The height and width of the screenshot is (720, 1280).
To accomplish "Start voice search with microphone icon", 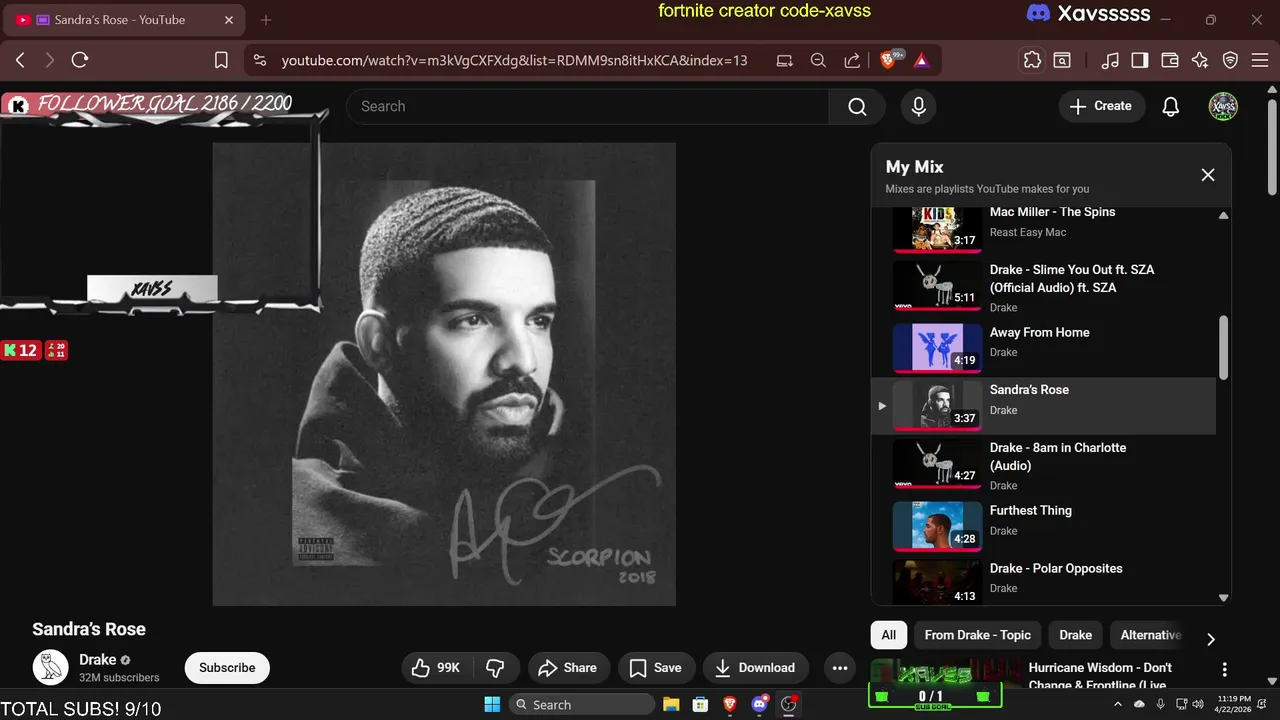I will tap(918, 106).
